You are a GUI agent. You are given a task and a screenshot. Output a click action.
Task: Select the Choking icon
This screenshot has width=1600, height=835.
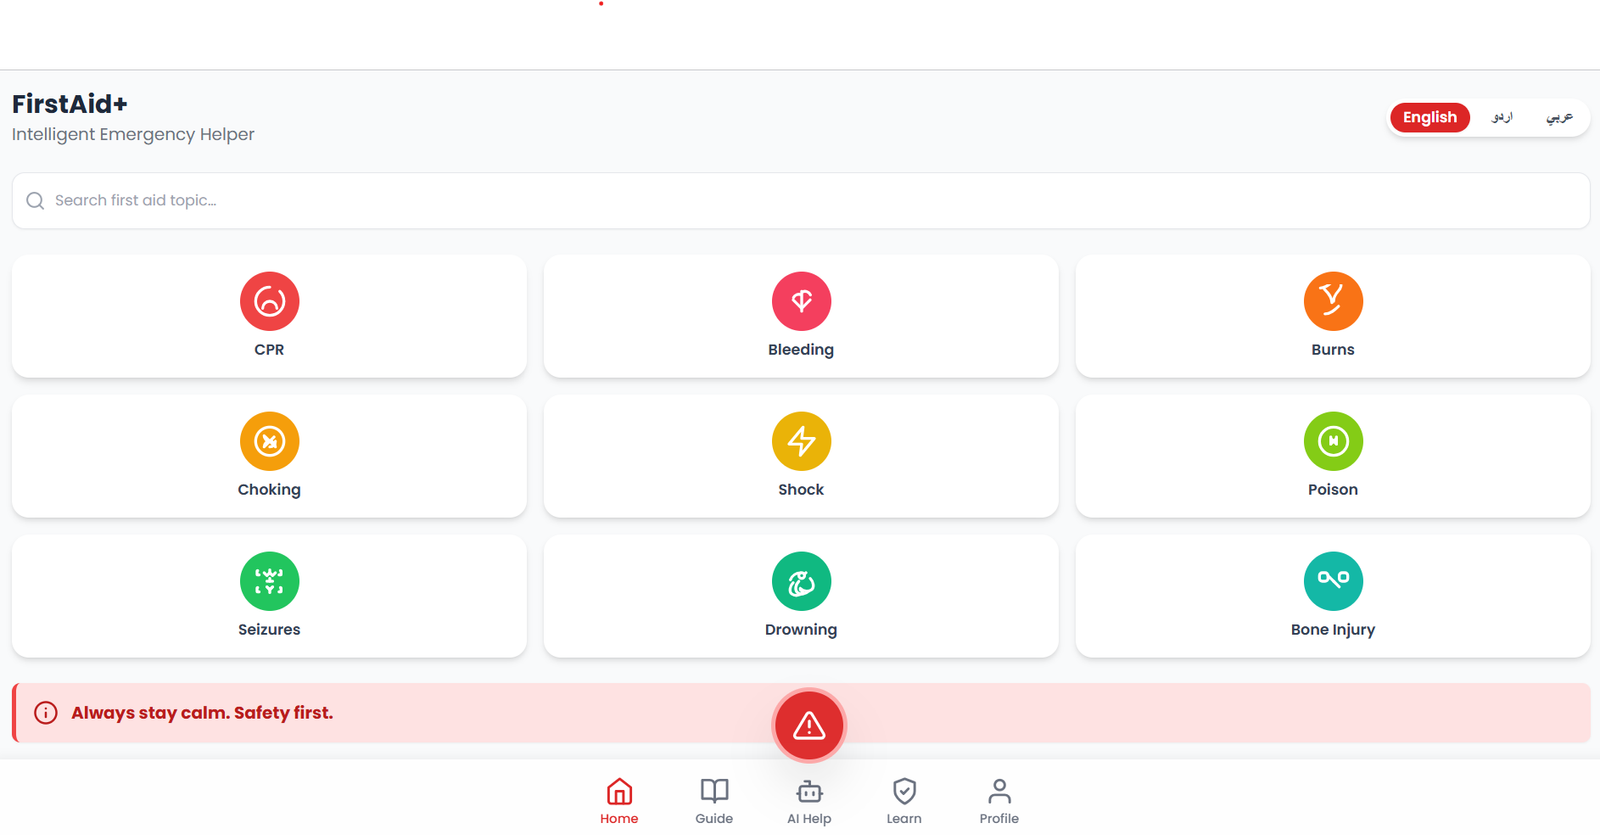269,441
